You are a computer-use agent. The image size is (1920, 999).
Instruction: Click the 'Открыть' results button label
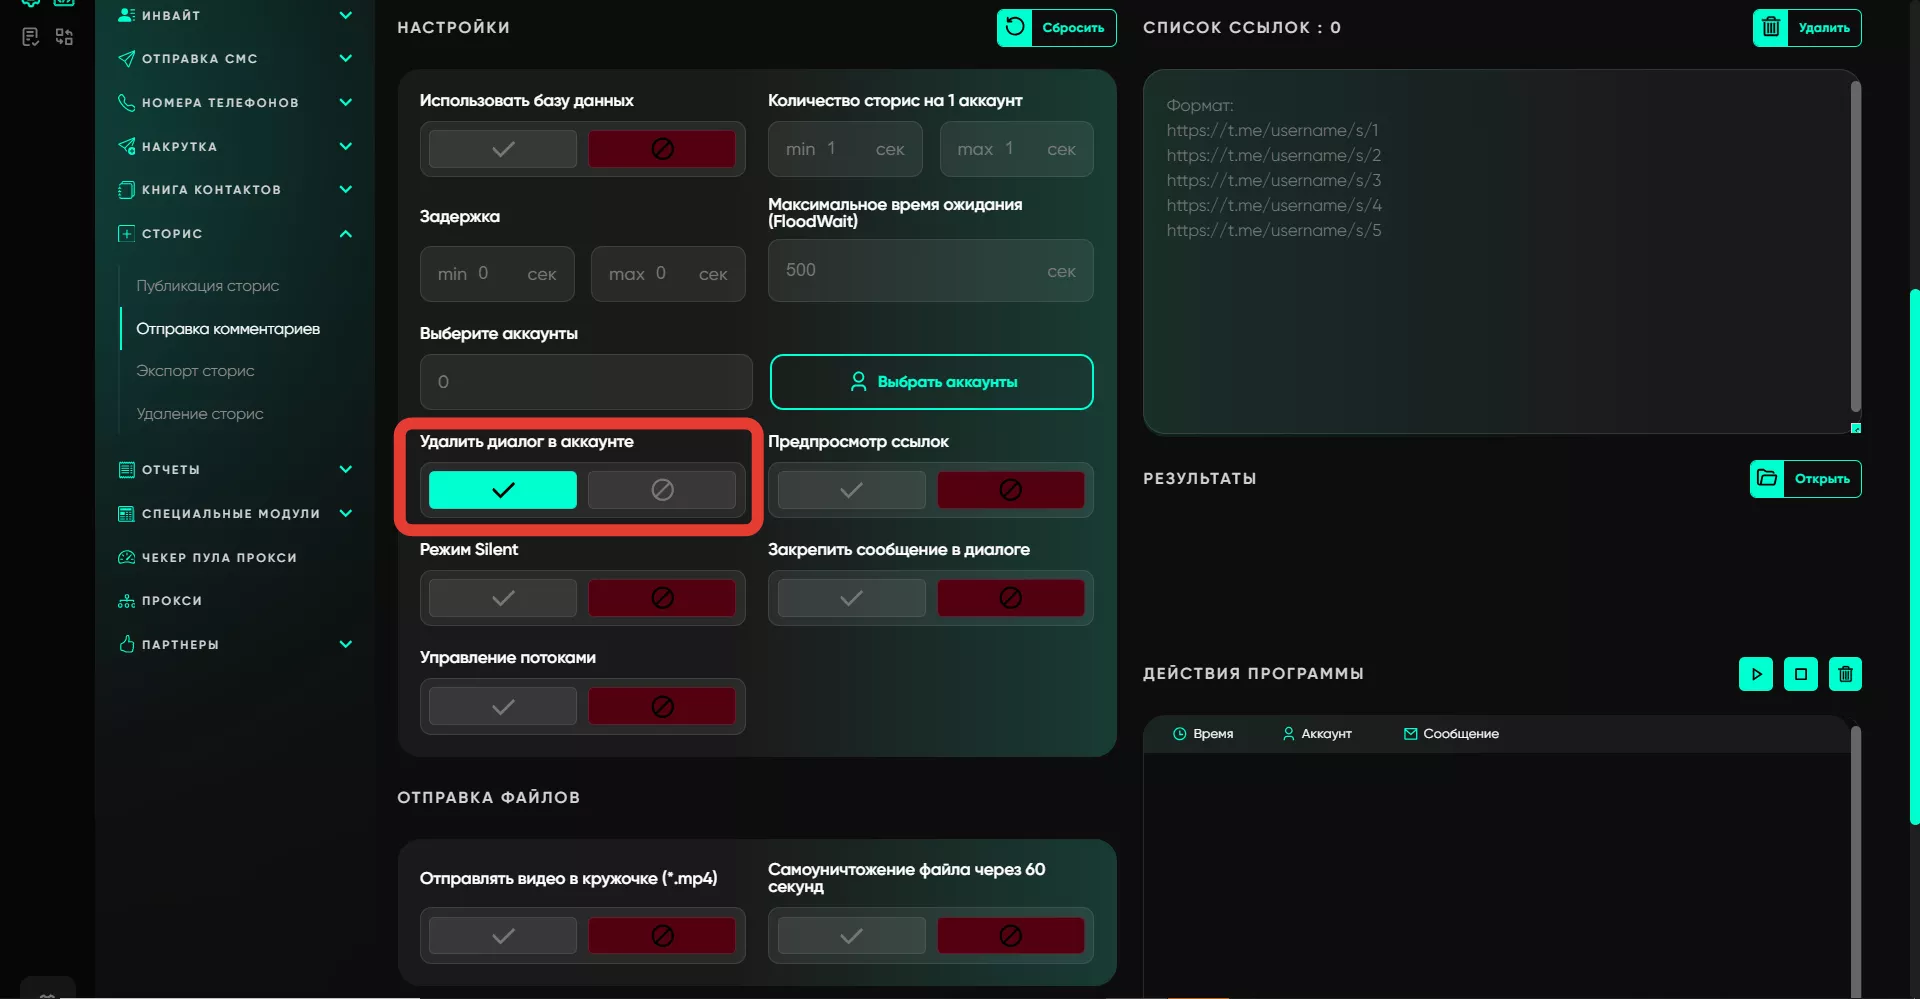coord(1822,479)
